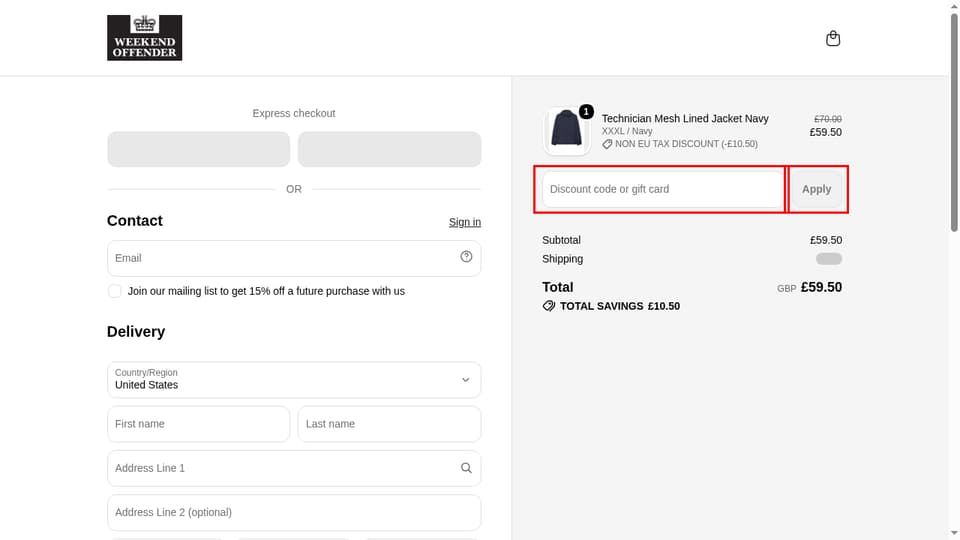960x540 pixels.
Task: Click the Sign in link
Action: 465,222
